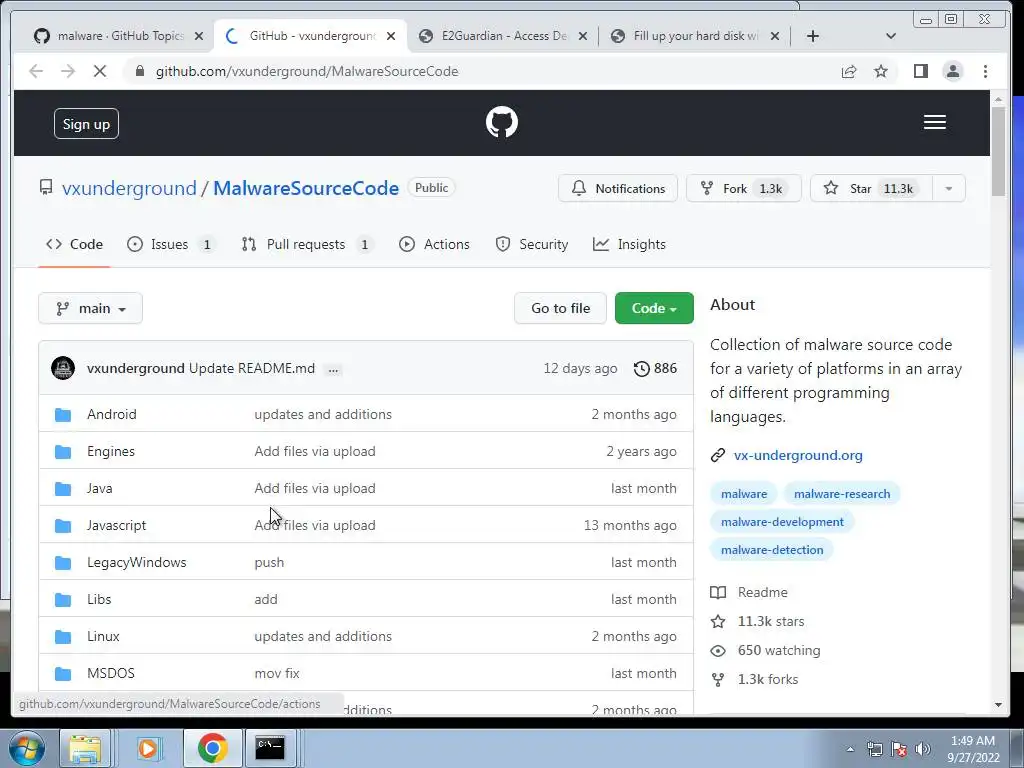Viewport: 1024px width, 768px height.
Task: Click the volume speaker tray icon
Action: [x=922, y=749]
